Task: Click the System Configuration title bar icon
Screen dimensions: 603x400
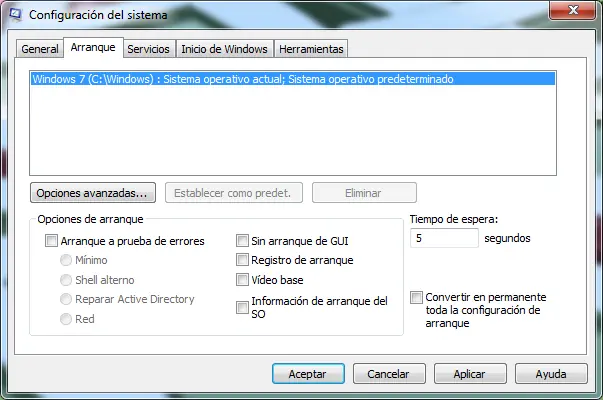Action: [x=15, y=15]
